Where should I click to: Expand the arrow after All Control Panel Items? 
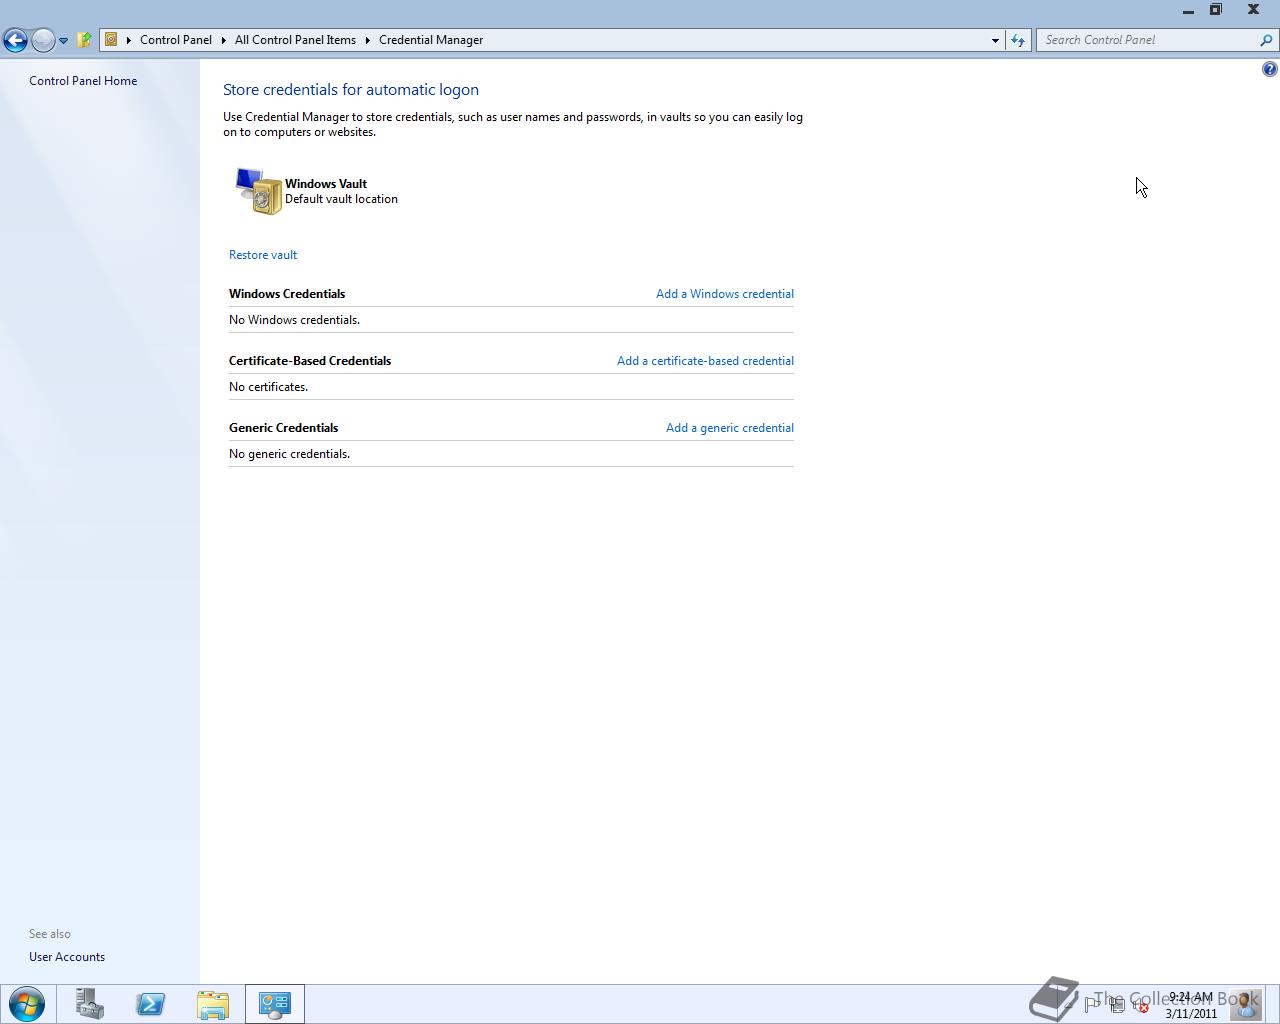367,40
